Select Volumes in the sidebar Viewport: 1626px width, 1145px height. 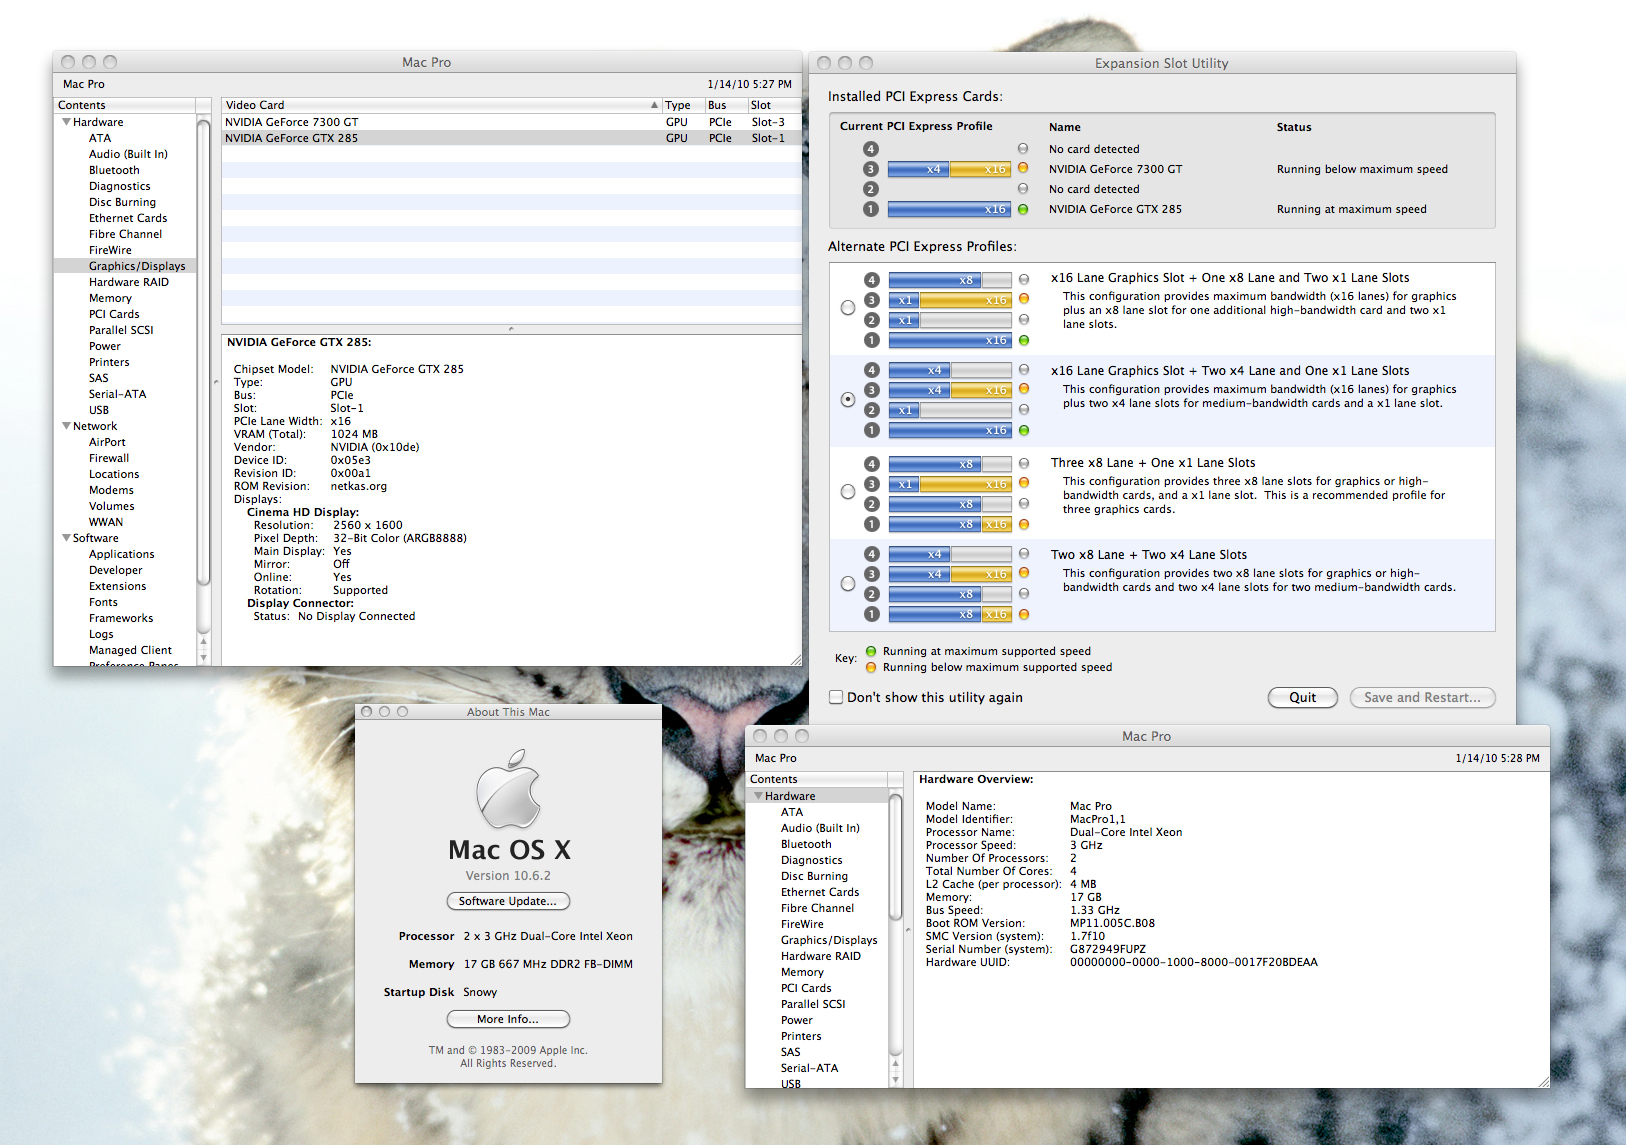(x=111, y=506)
